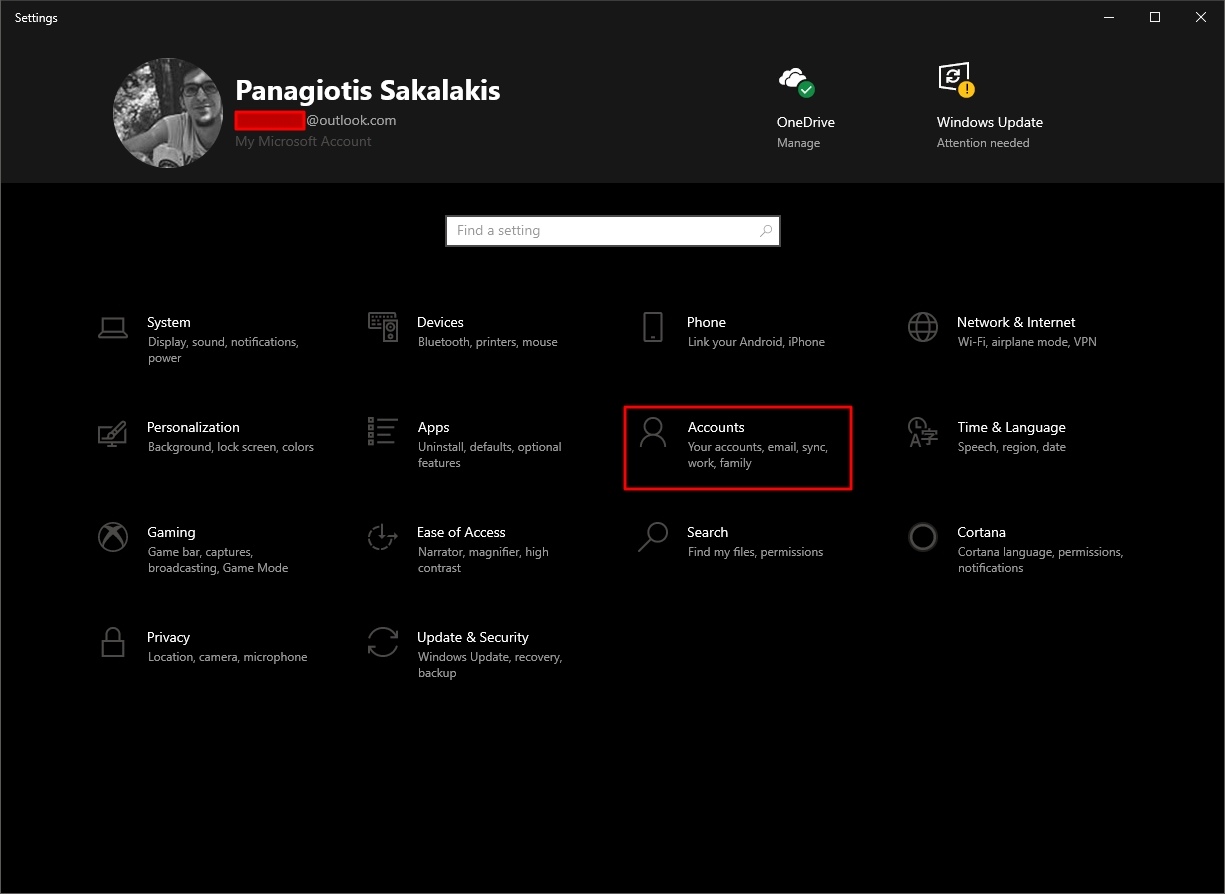Open the Devices keyboard and speaker icon

pos(383,327)
